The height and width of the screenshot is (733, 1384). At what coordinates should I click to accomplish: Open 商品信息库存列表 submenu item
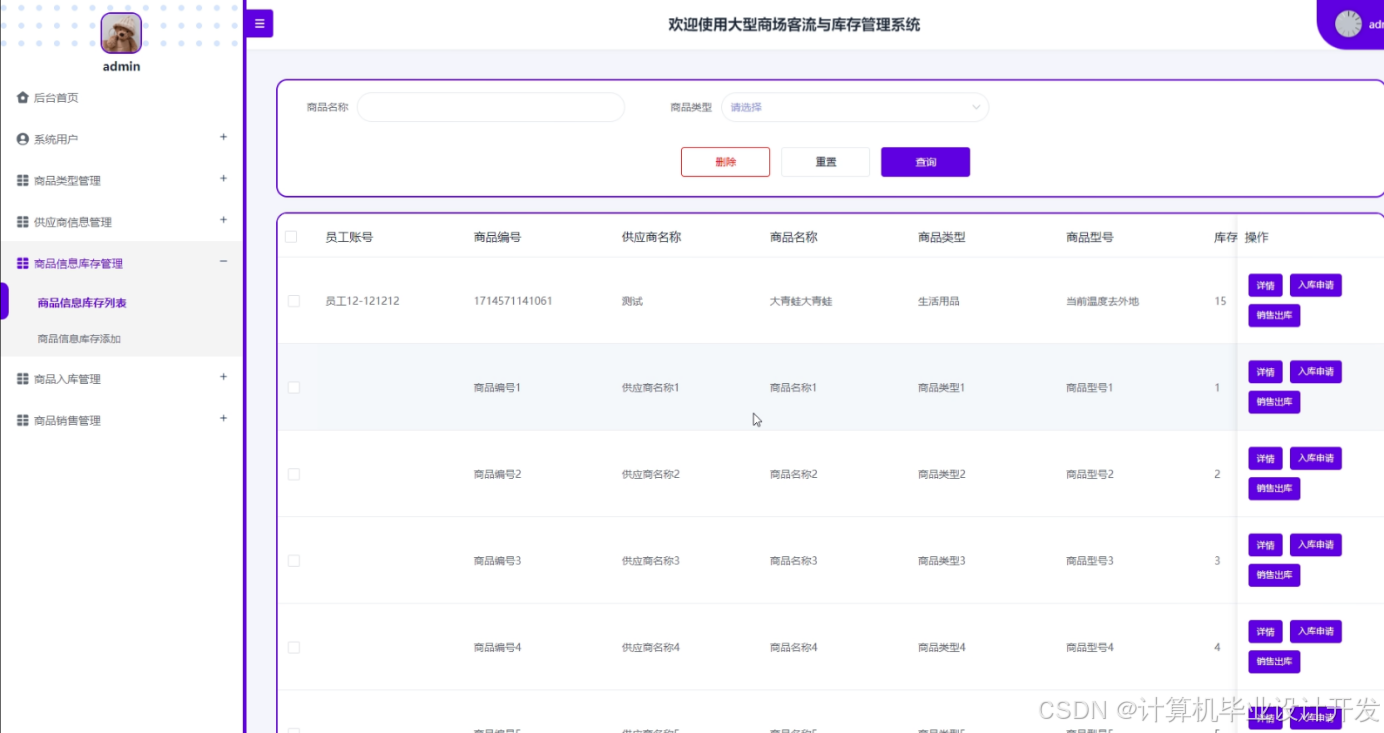(82, 303)
